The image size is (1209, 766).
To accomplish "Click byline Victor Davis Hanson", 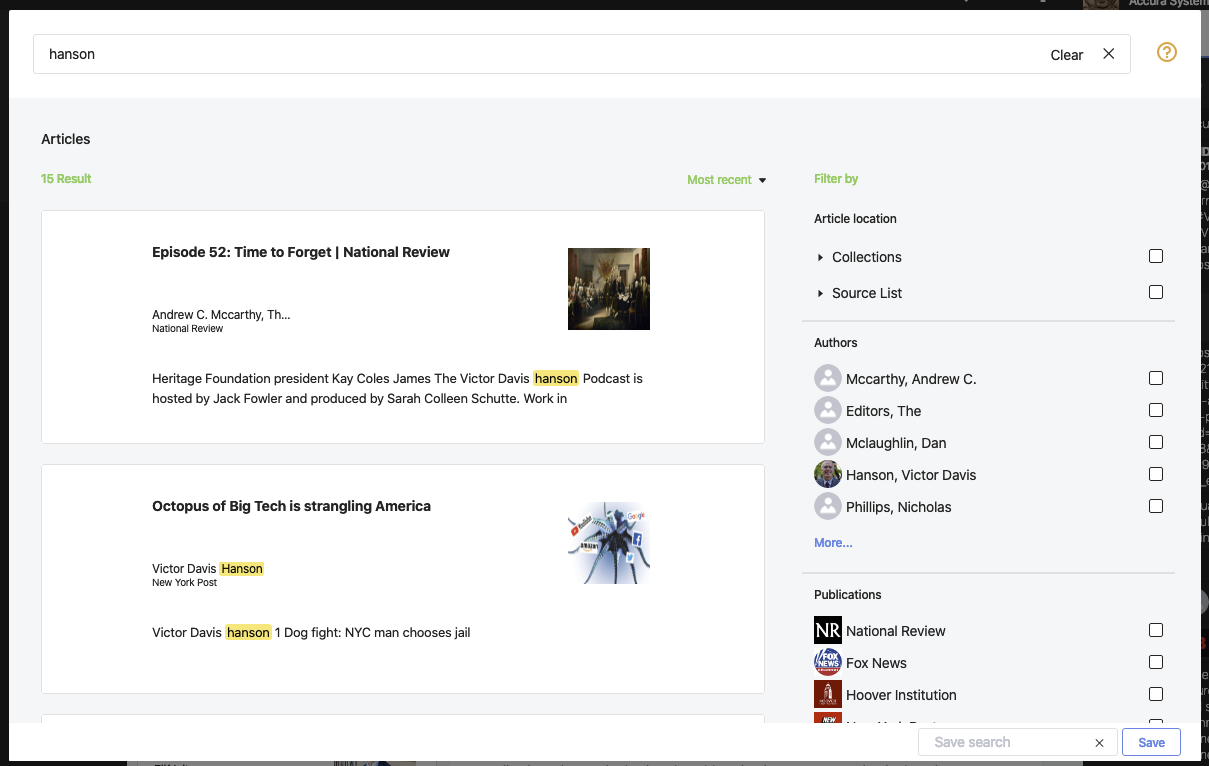I will click(208, 568).
